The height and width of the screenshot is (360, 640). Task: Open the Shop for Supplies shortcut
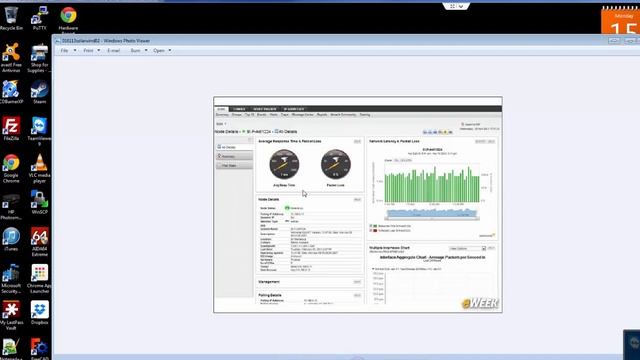click(x=39, y=58)
